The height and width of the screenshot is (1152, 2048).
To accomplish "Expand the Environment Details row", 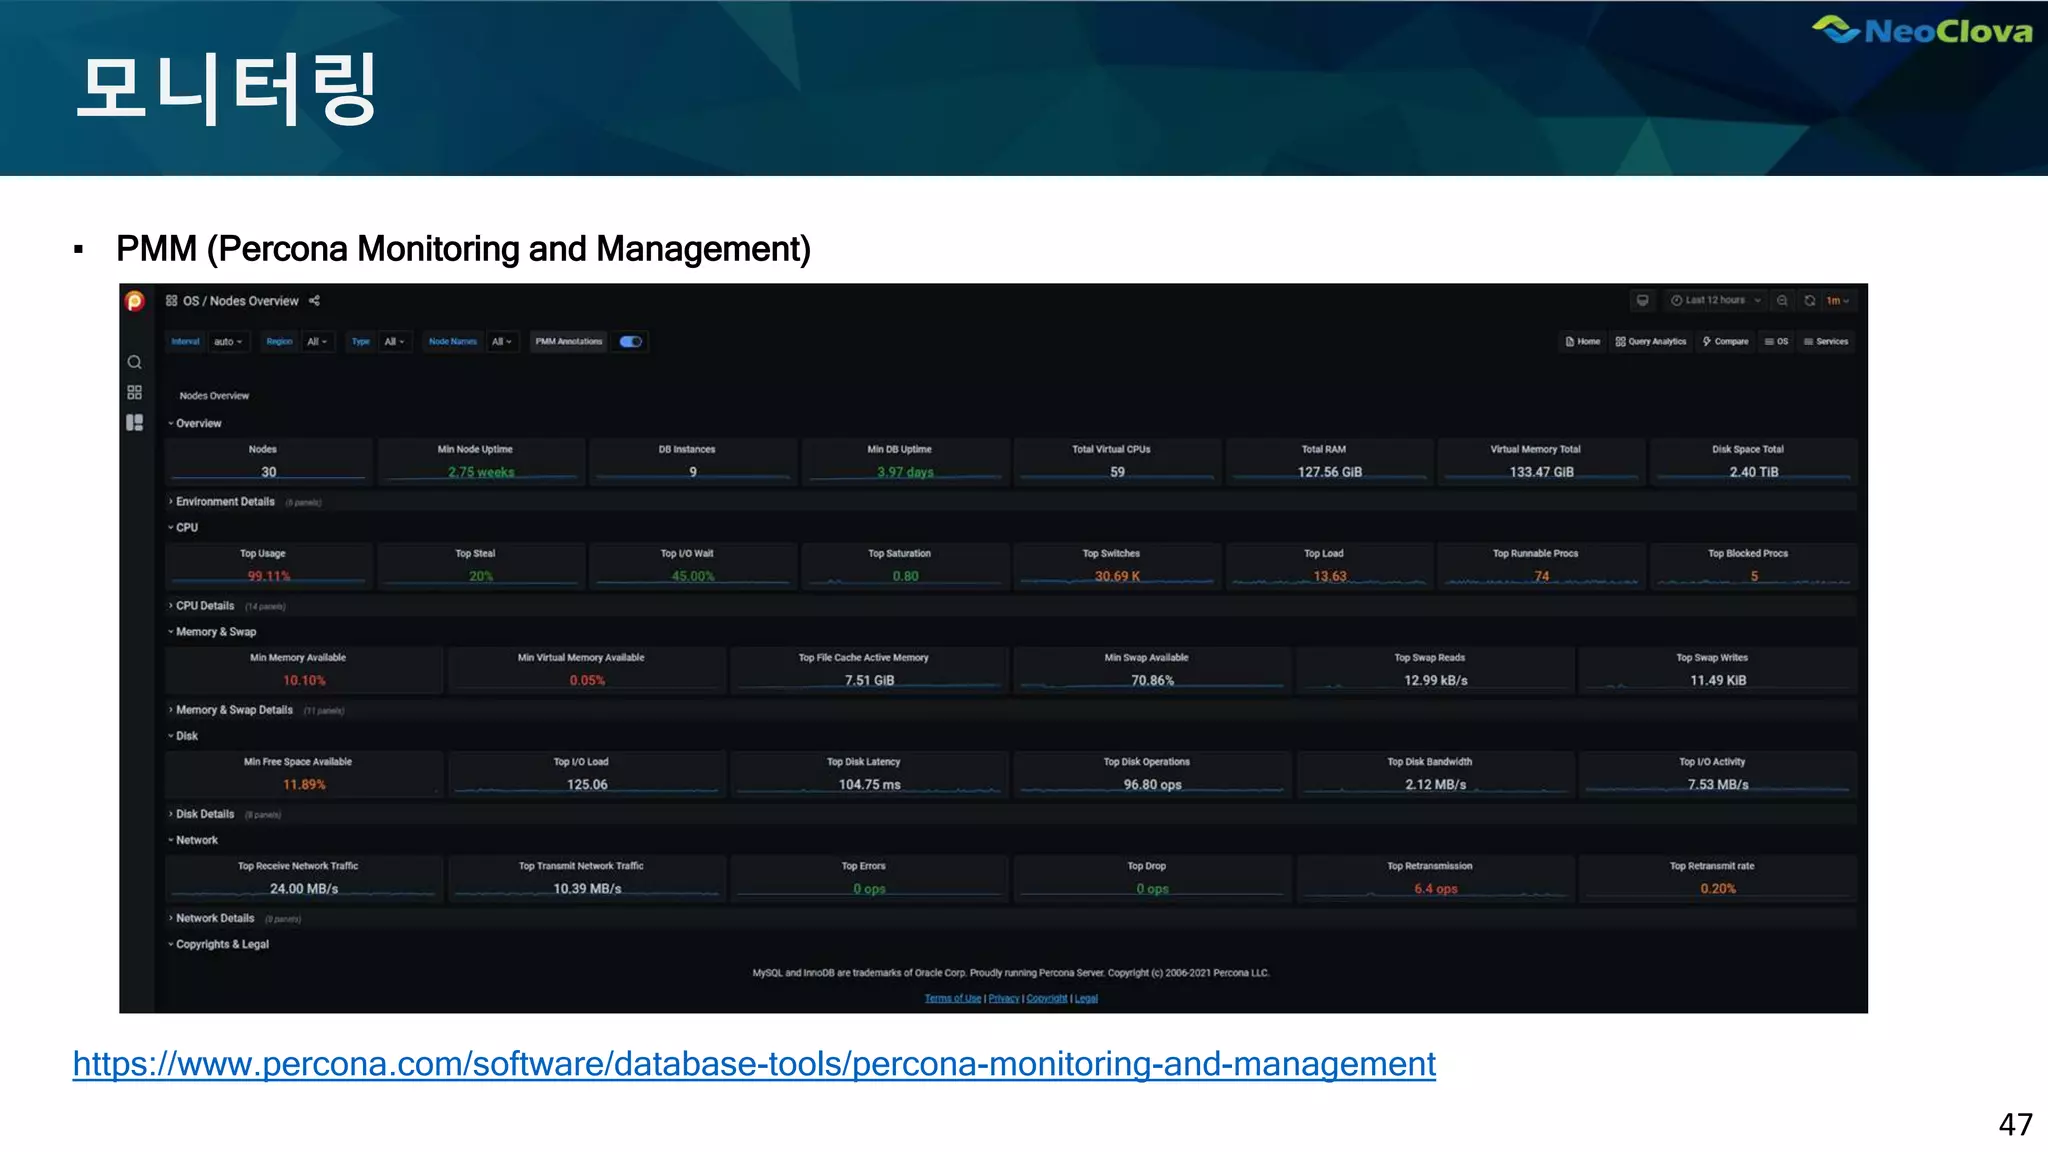I will pyautogui.click(x=225, y=502).
